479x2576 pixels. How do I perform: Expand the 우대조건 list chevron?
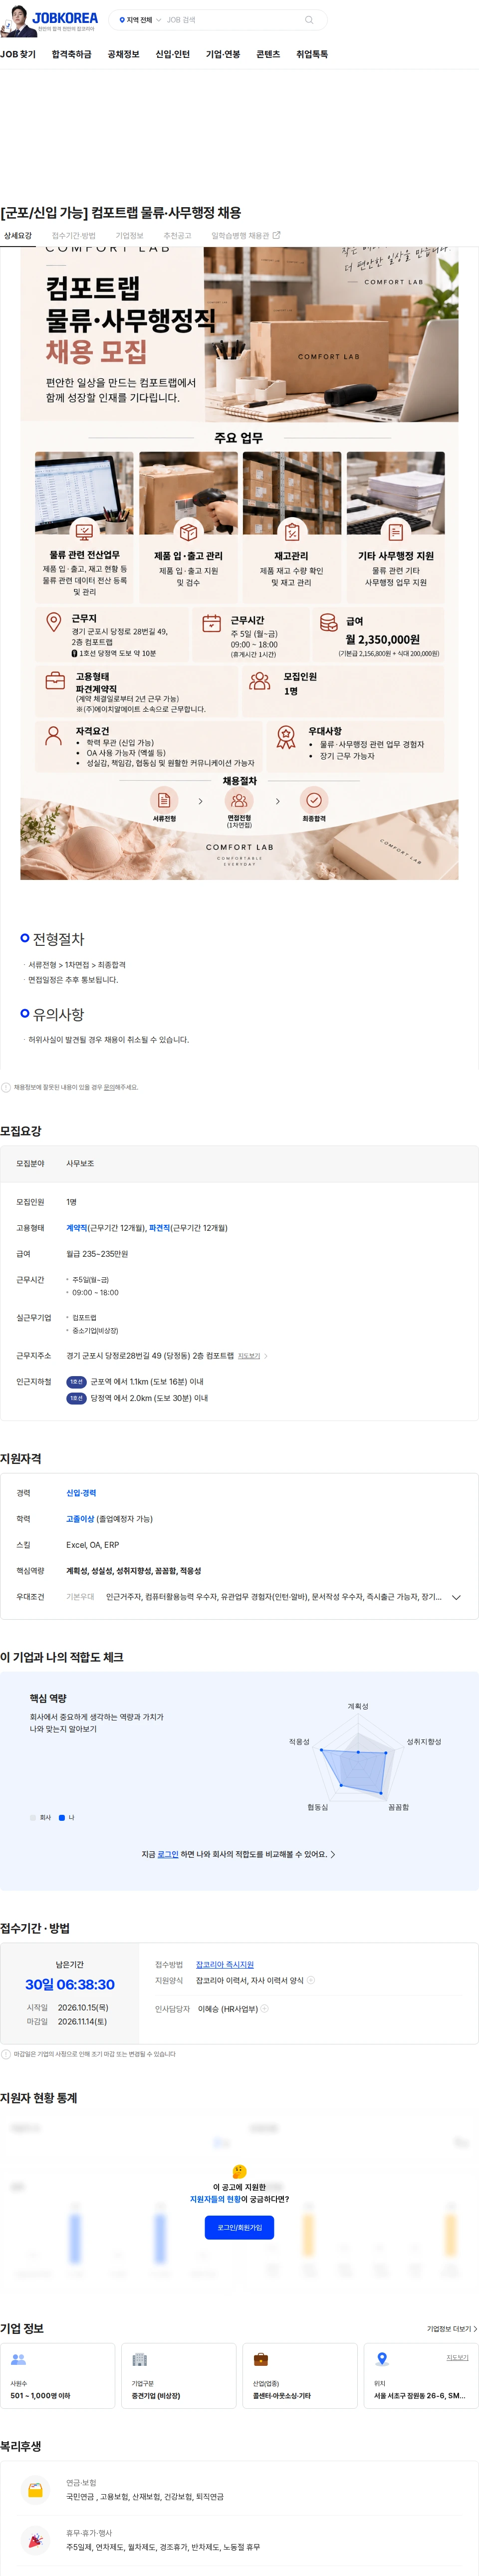(x=456, y=1597)
